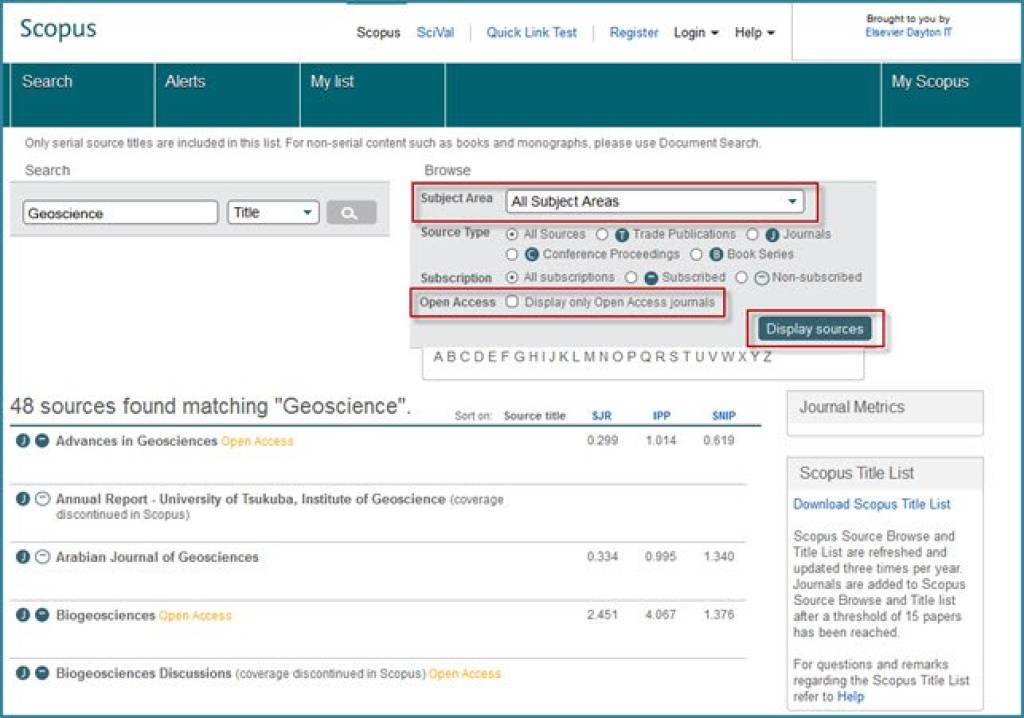This screenshot has width=1024, height=718.
Task: Enable Display only Open Access journals
Action: point(512,302)
